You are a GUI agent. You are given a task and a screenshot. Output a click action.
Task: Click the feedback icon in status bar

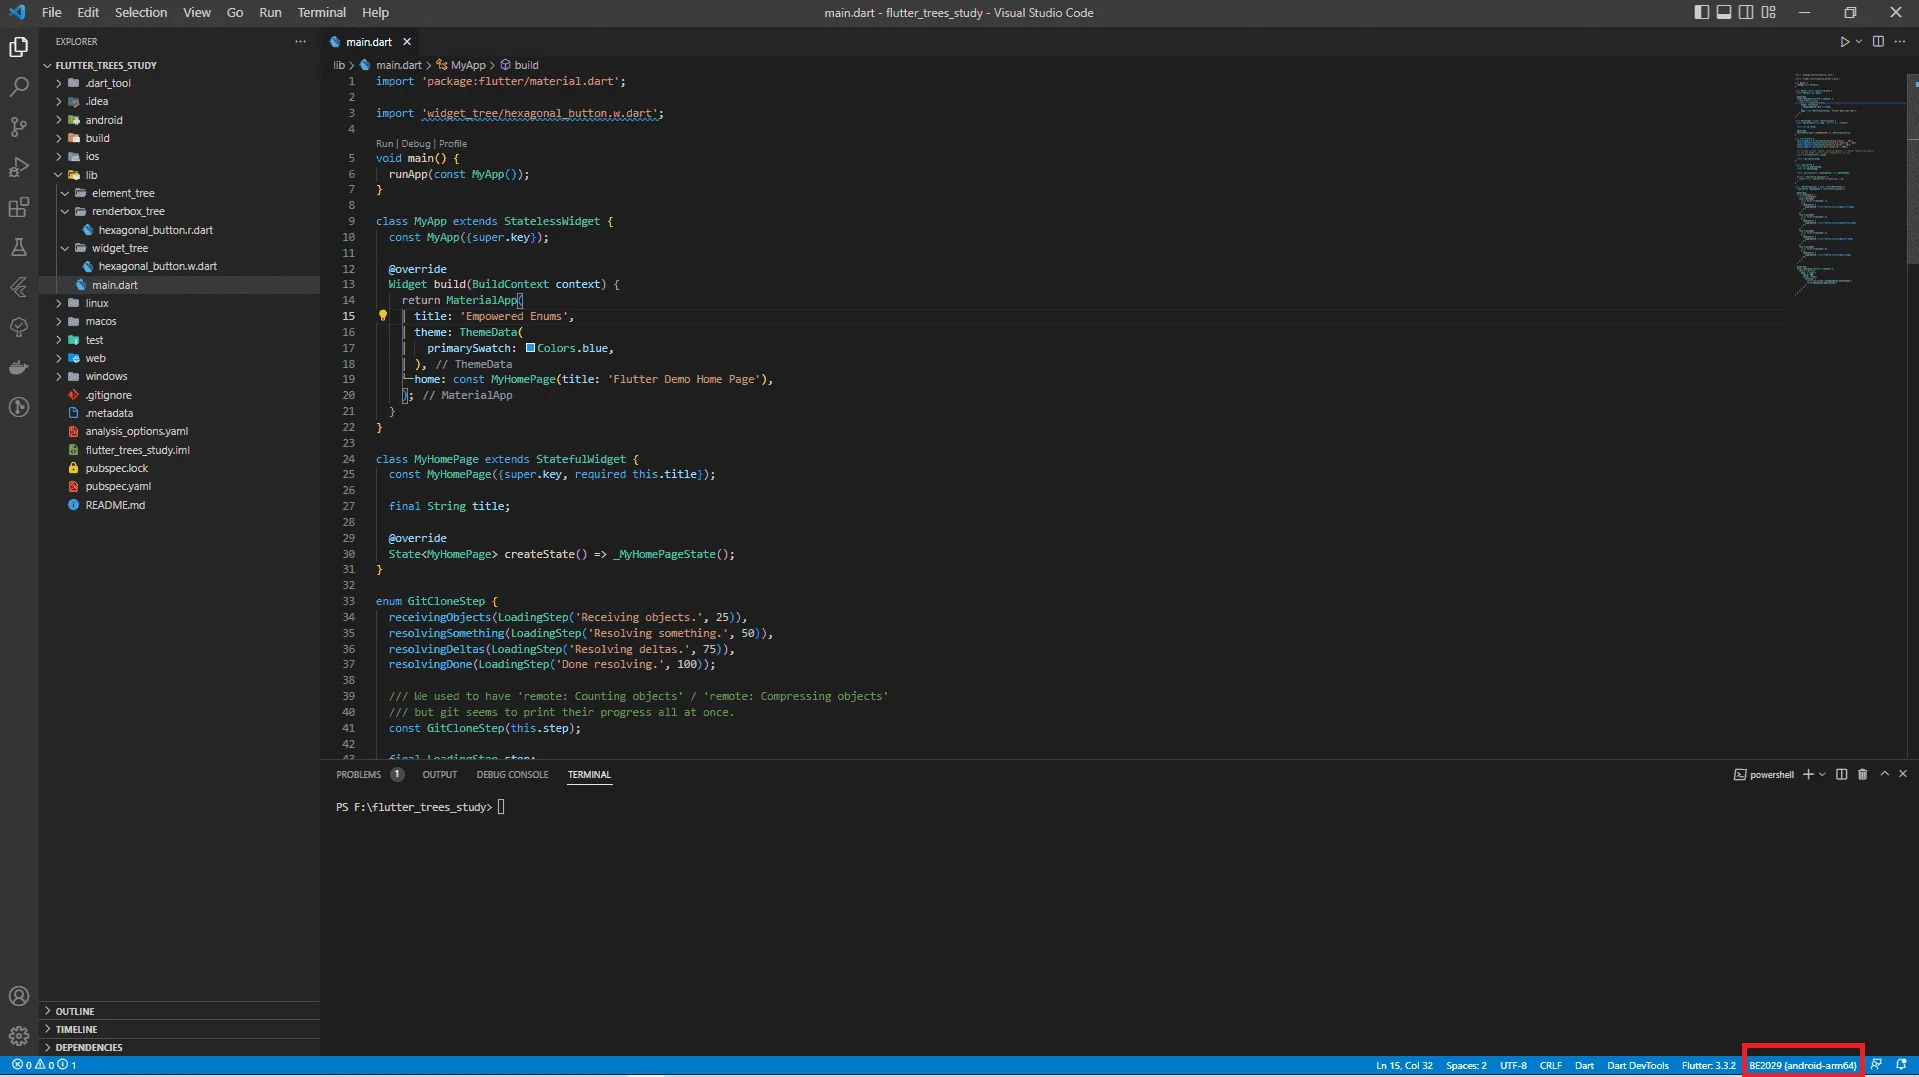[1876, 1065]
